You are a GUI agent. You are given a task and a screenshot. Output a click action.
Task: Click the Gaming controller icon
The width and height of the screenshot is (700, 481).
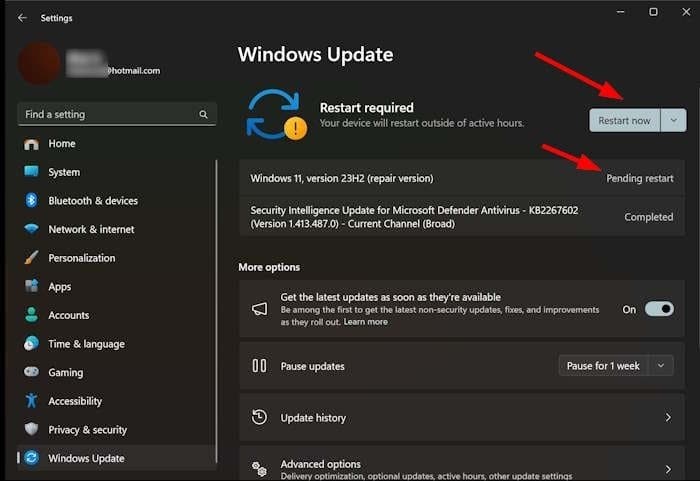click(x=31, y=372)
